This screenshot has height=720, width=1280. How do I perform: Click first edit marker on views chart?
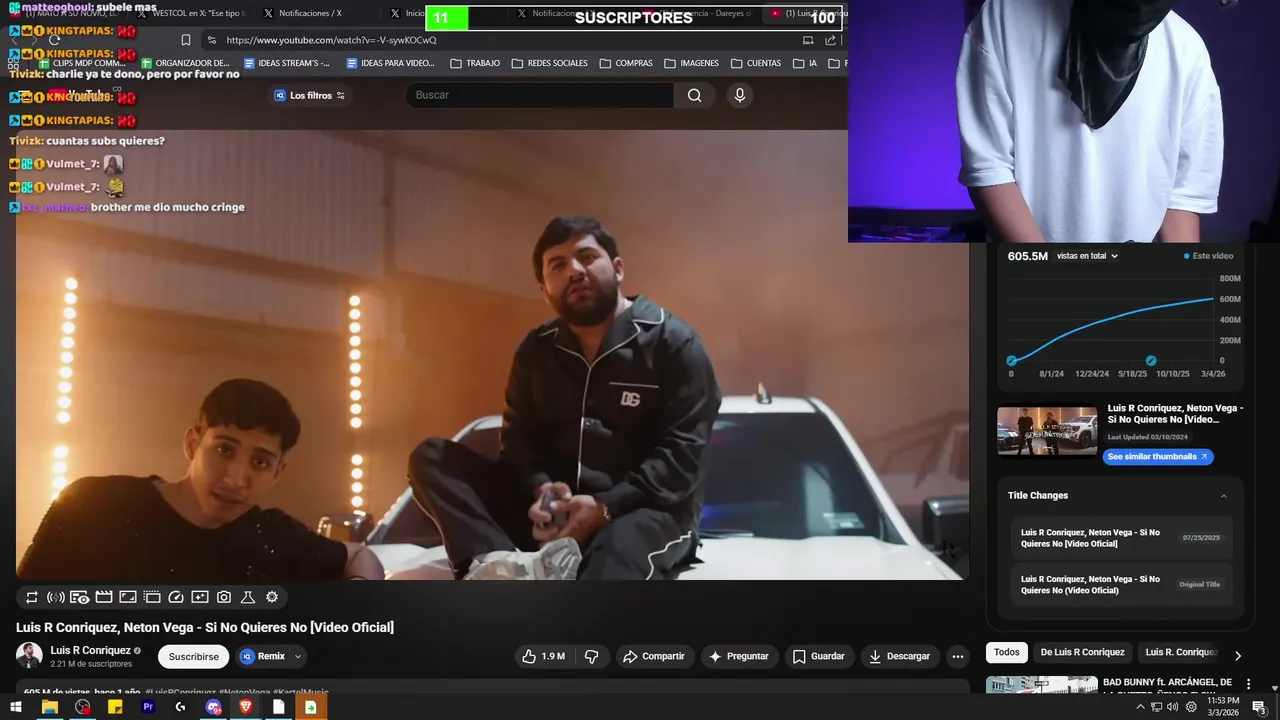(1012, 361)
